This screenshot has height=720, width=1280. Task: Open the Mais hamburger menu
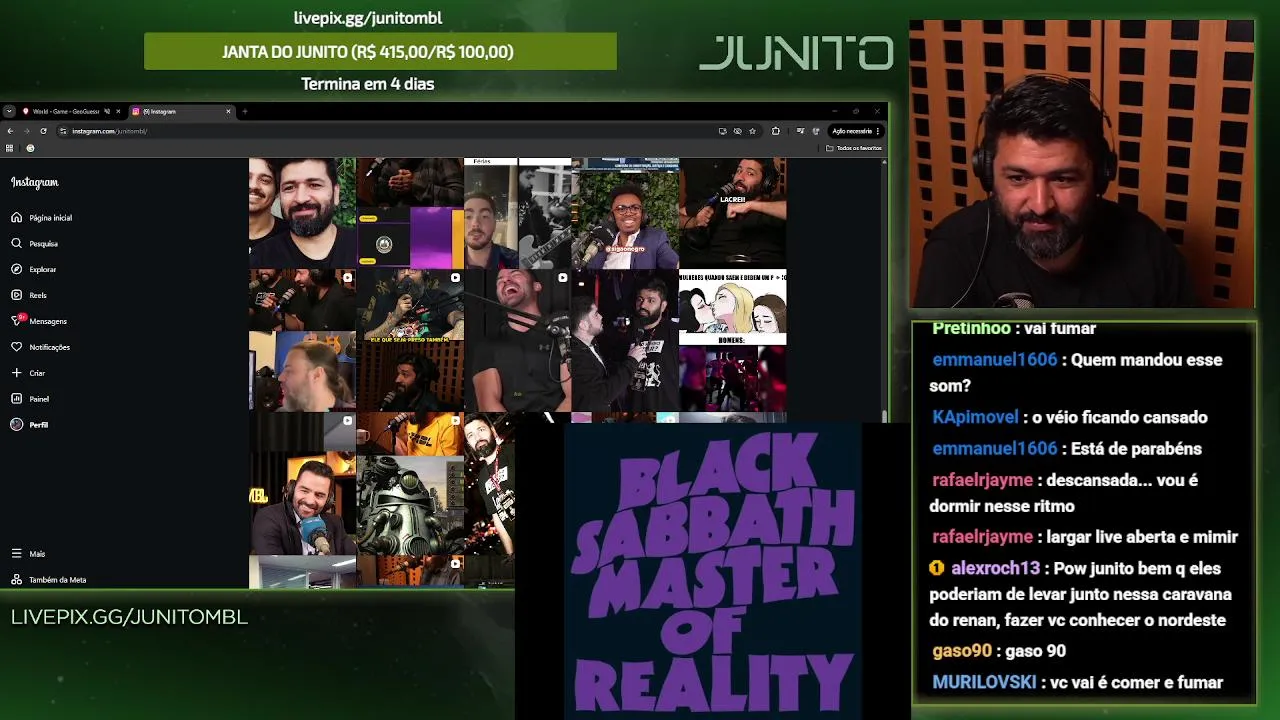point(16,553)
